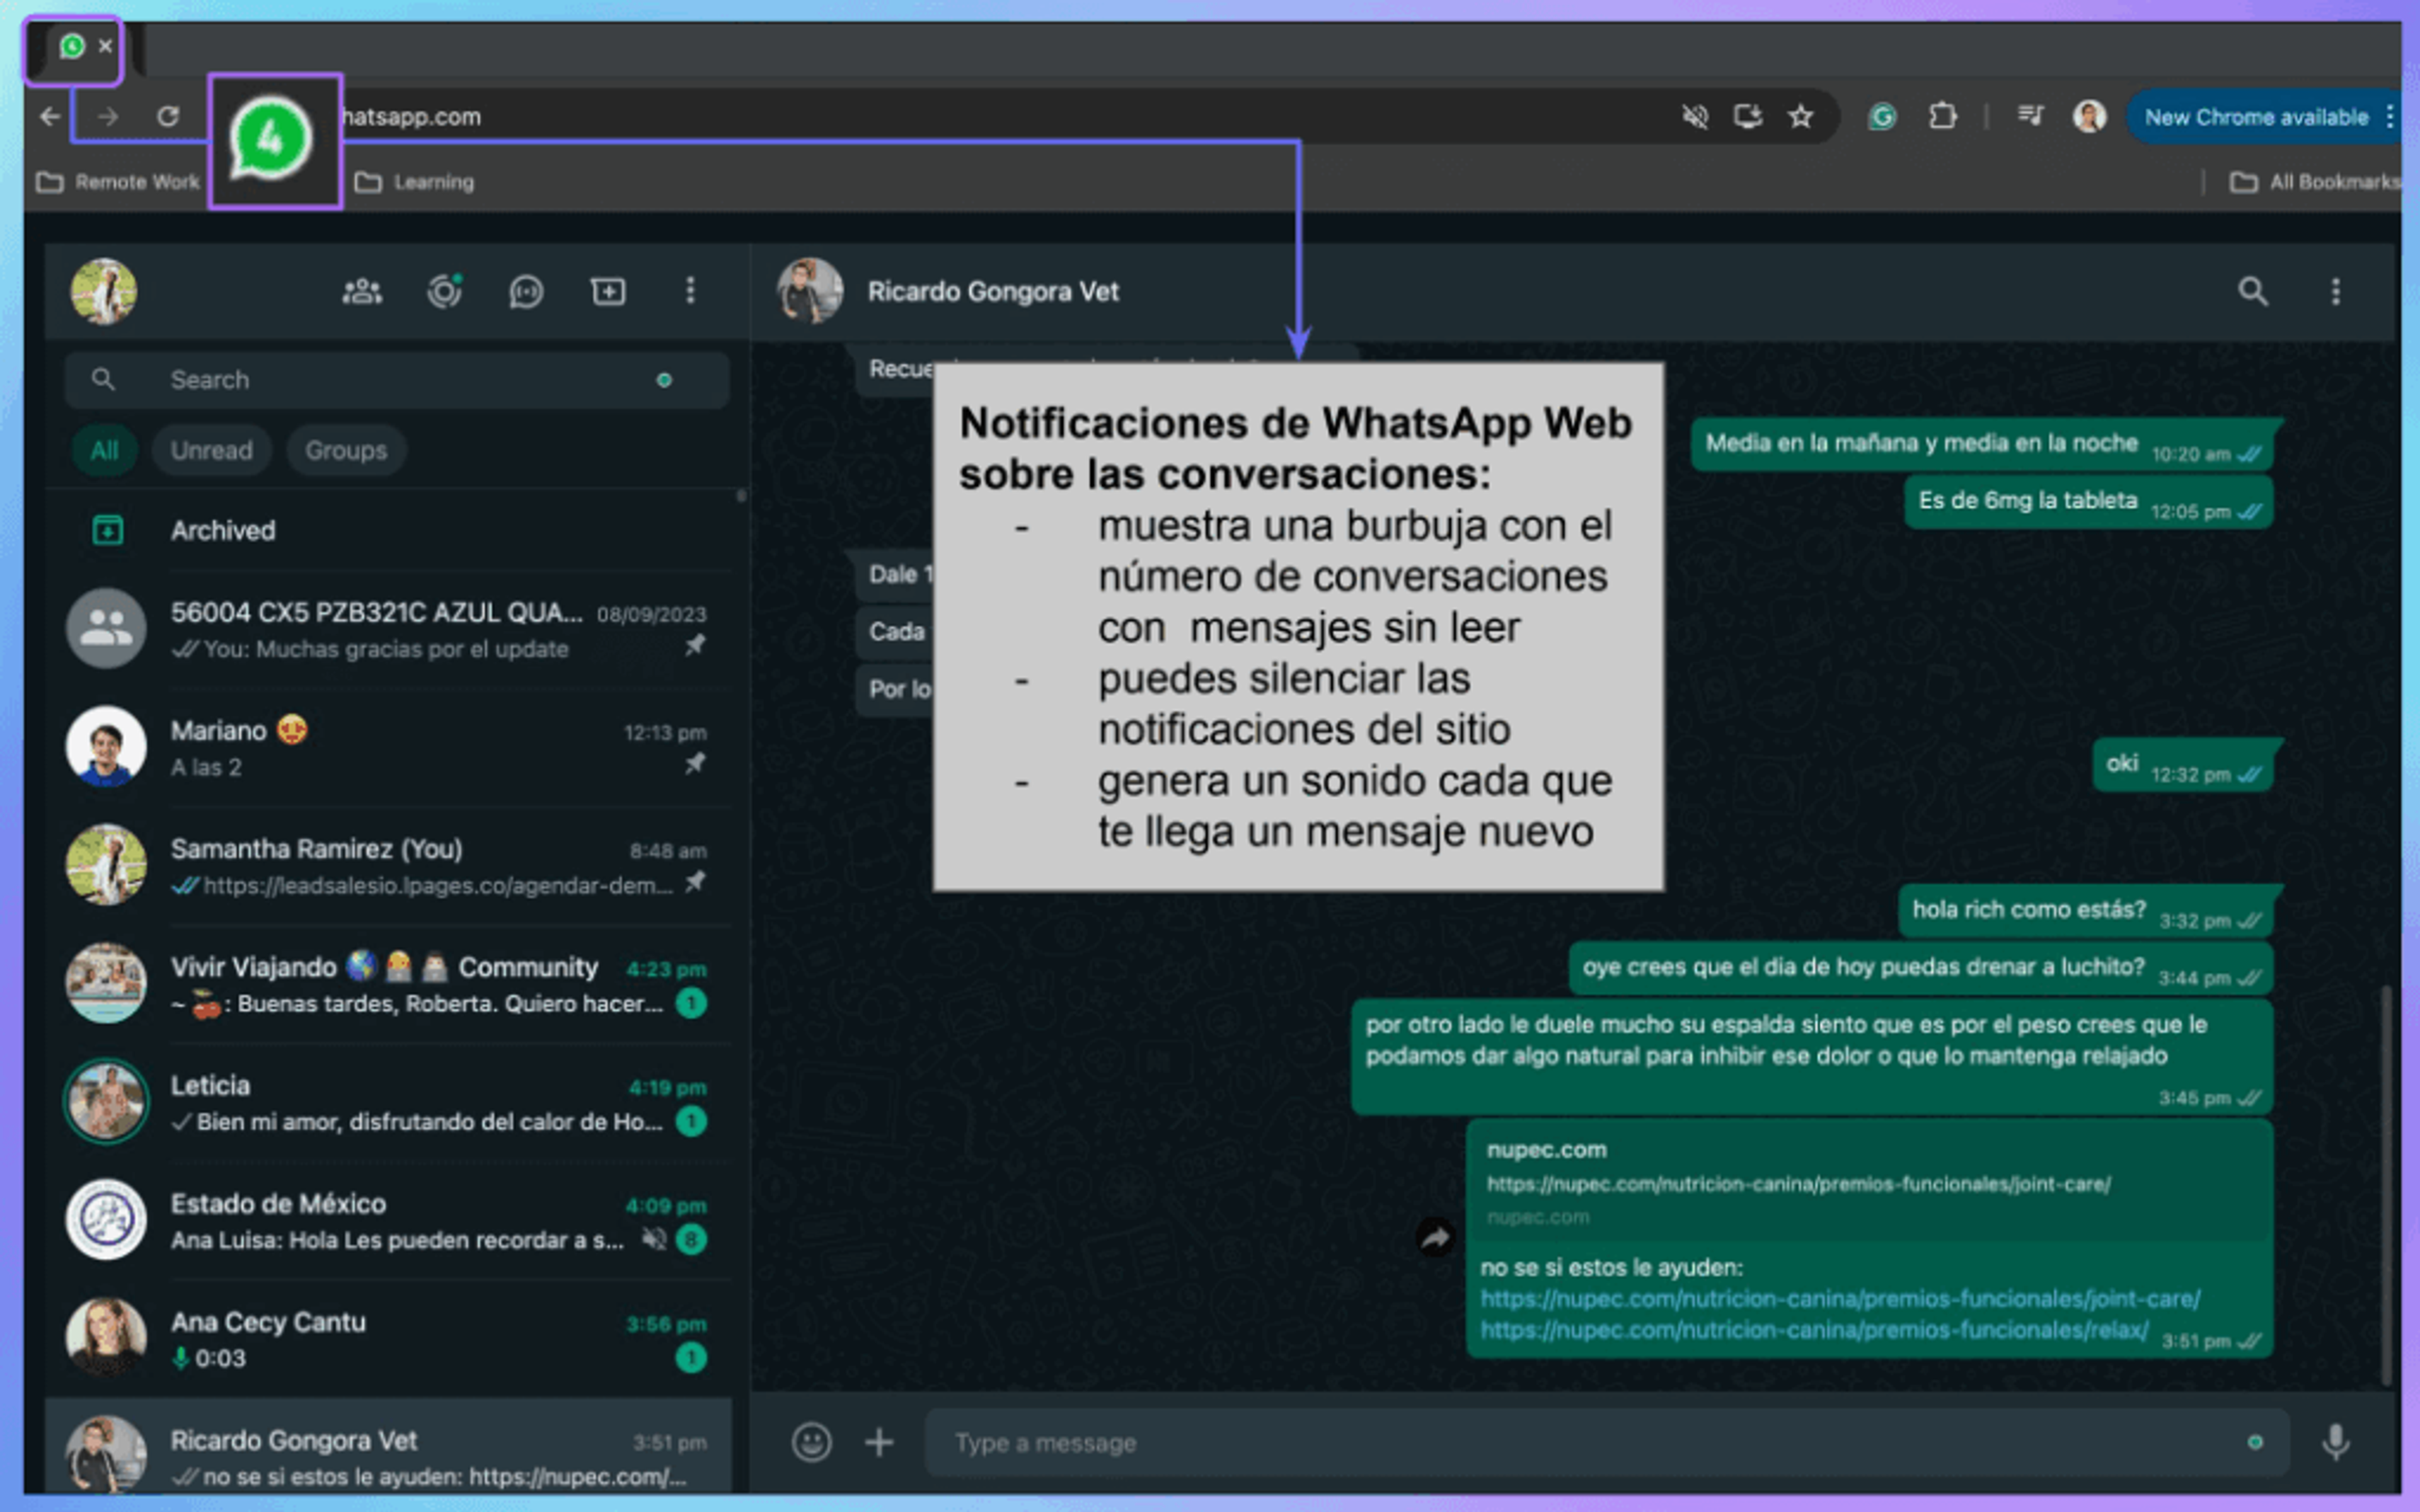This screenshot has width=2420, height=1512.
Task: Open the relax nupec.com link
Action: click(1814, 1330)
